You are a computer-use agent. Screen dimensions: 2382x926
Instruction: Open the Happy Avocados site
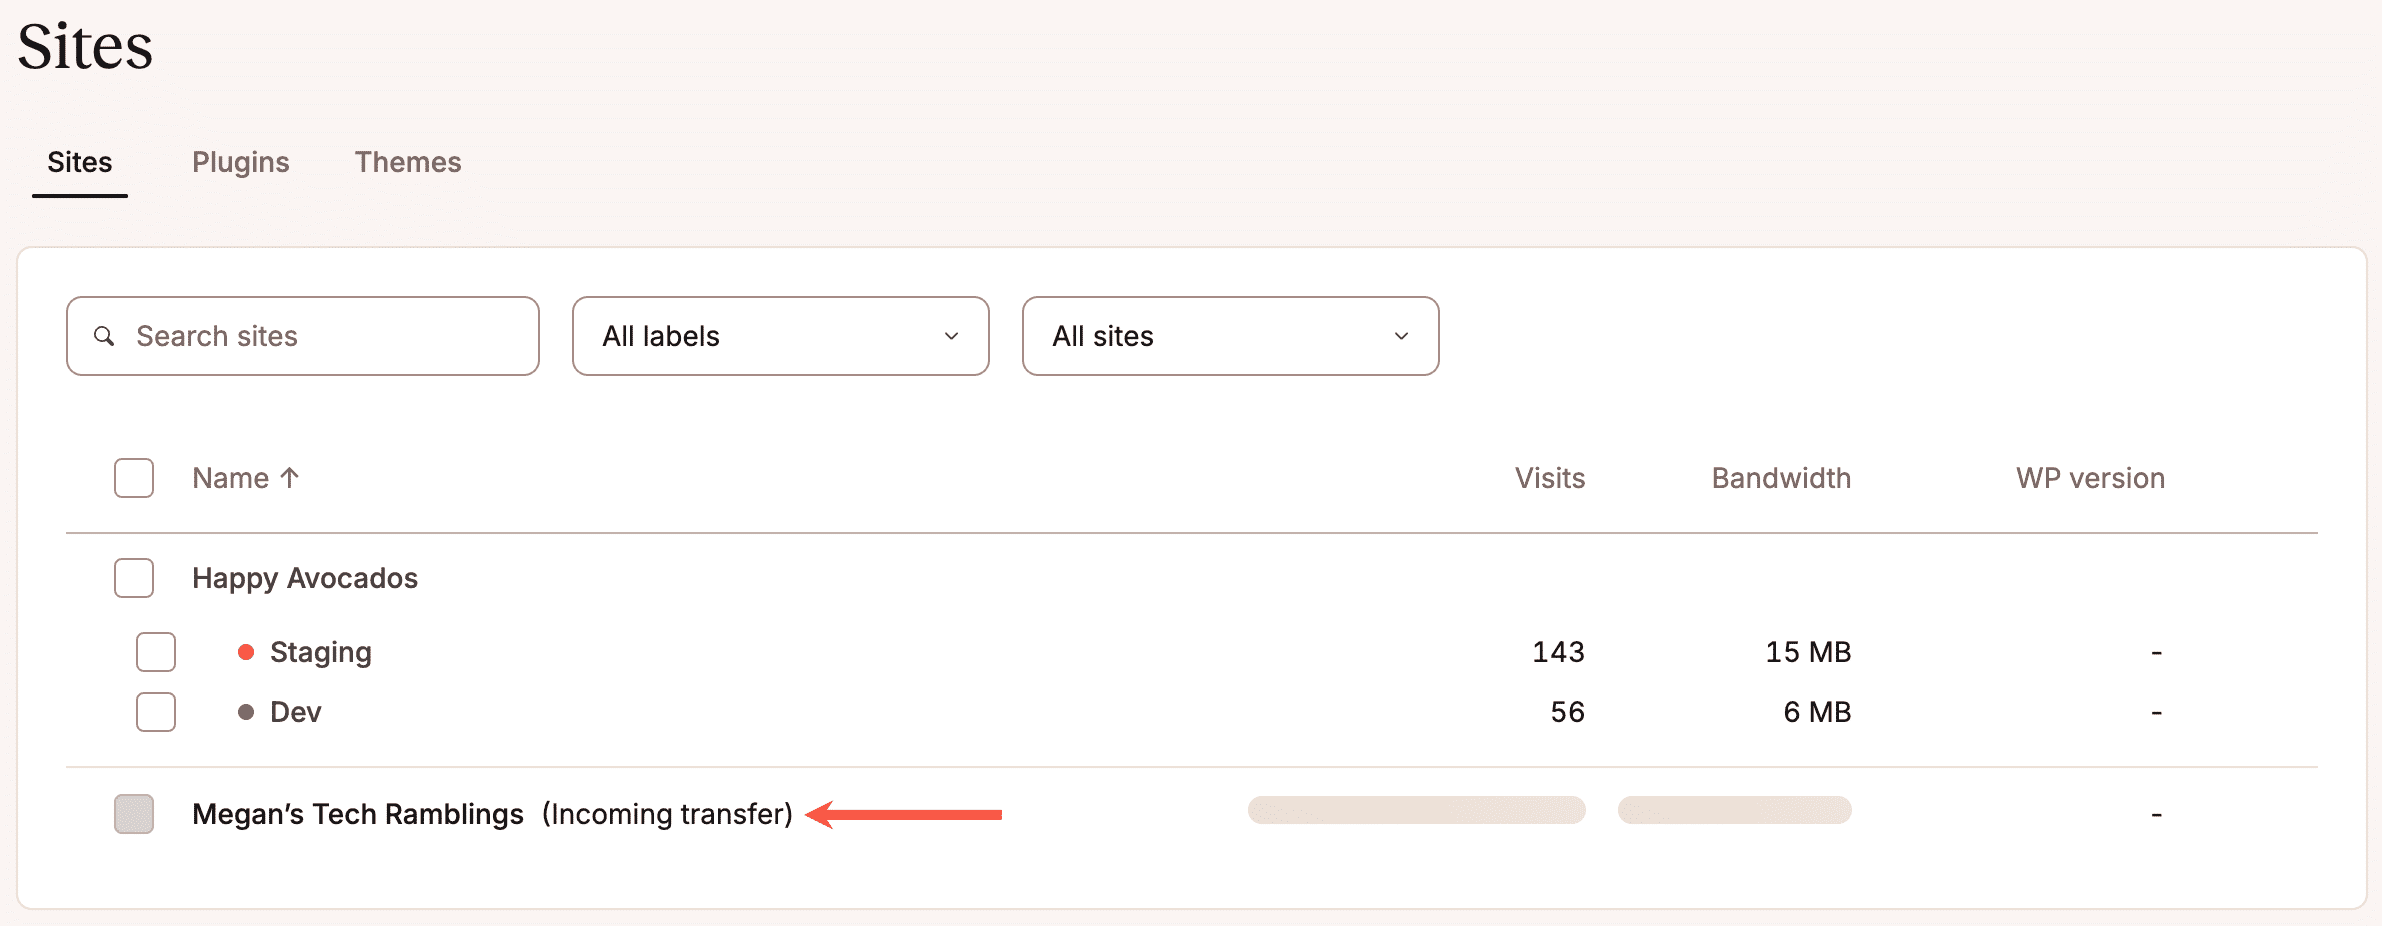[304, 578]
